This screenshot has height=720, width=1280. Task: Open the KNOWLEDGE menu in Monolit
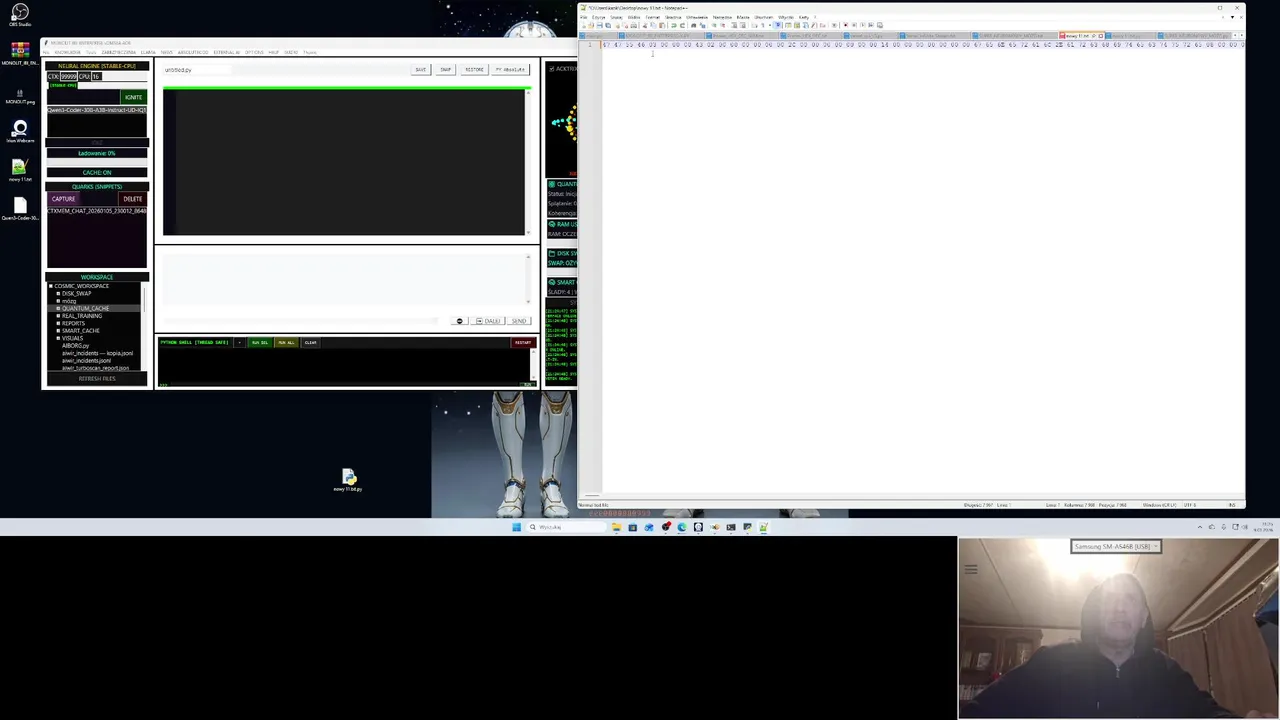[68, 52]
